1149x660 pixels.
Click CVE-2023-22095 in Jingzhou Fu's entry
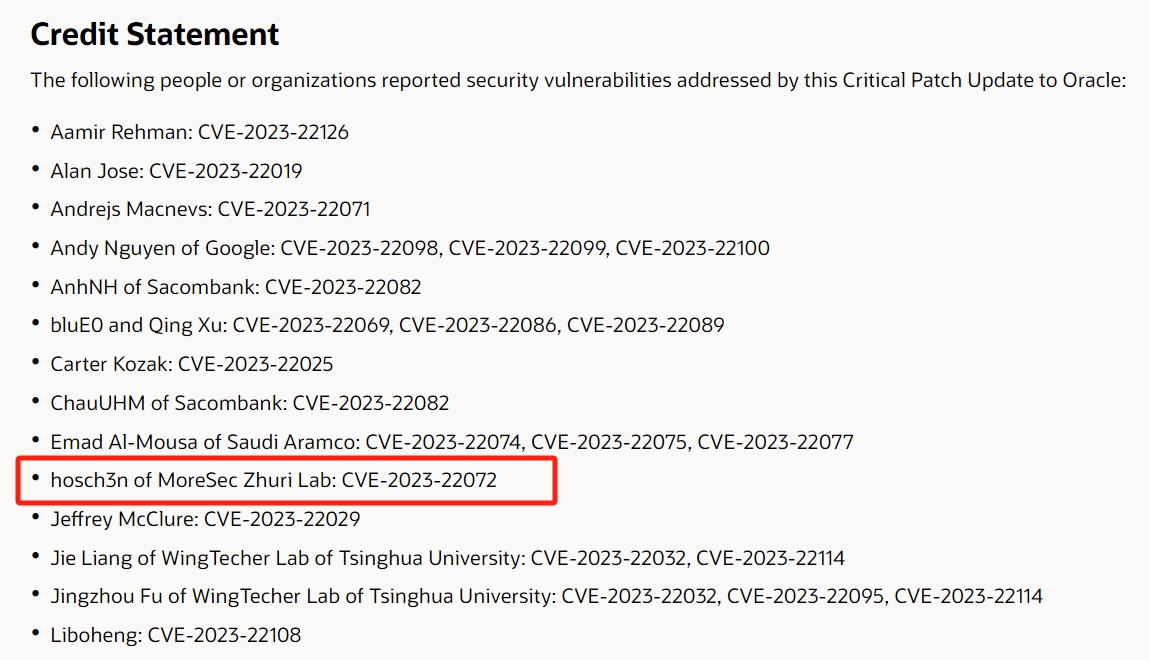805,596
